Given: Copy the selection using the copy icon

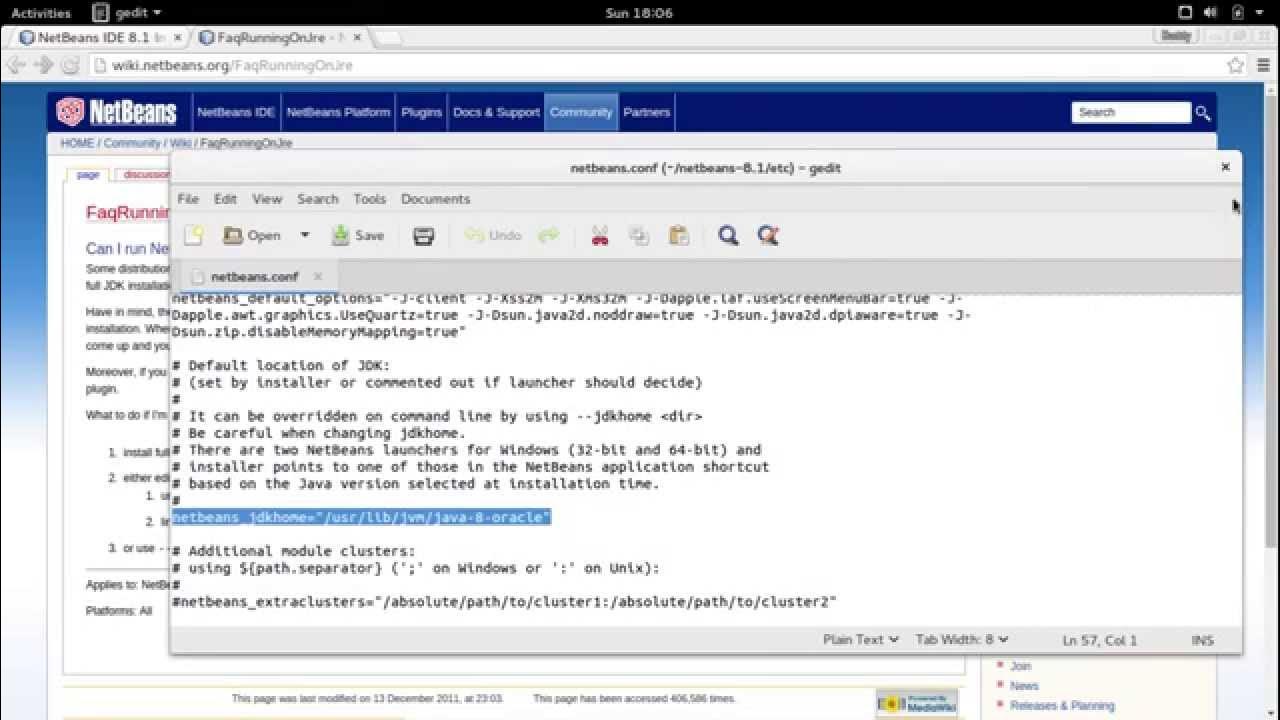Looking at the screenshot, I should (x=639, y=235).
